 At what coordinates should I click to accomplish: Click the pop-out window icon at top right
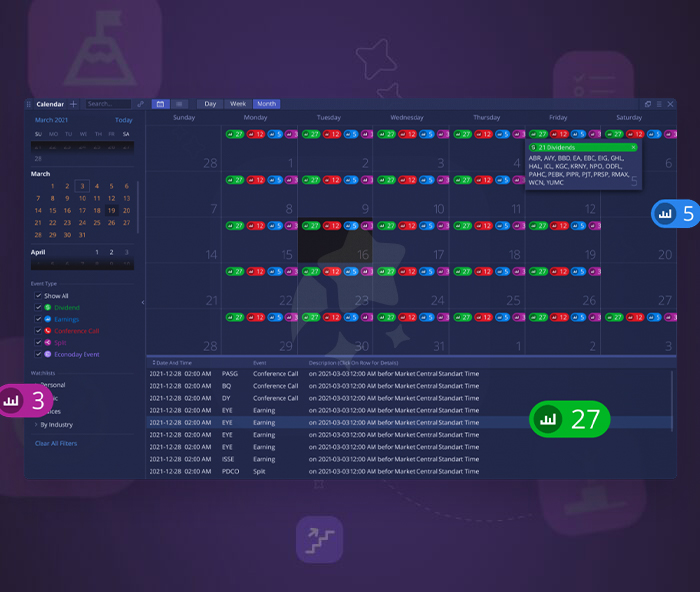click(647, 104)
